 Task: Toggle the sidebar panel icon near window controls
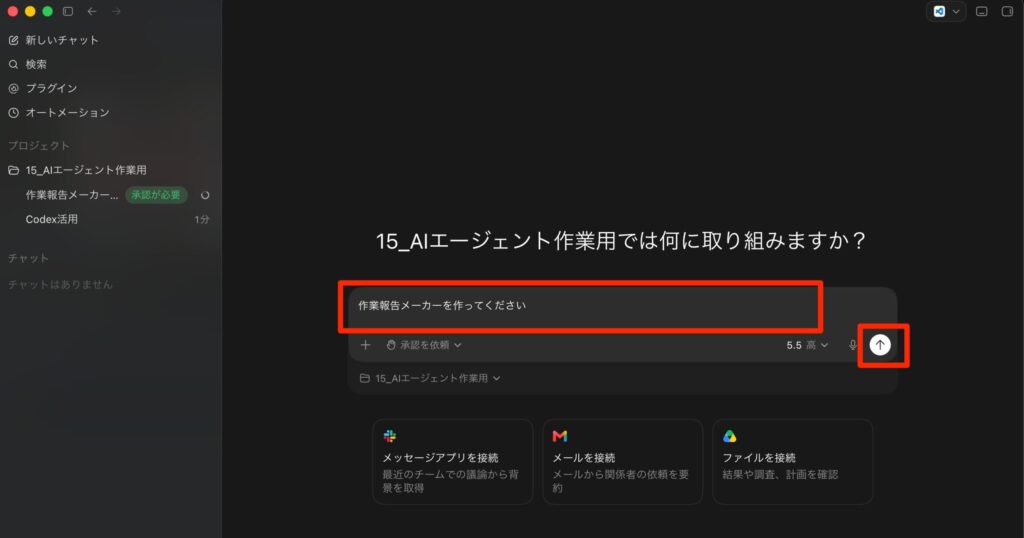click(x=68, y=11)
